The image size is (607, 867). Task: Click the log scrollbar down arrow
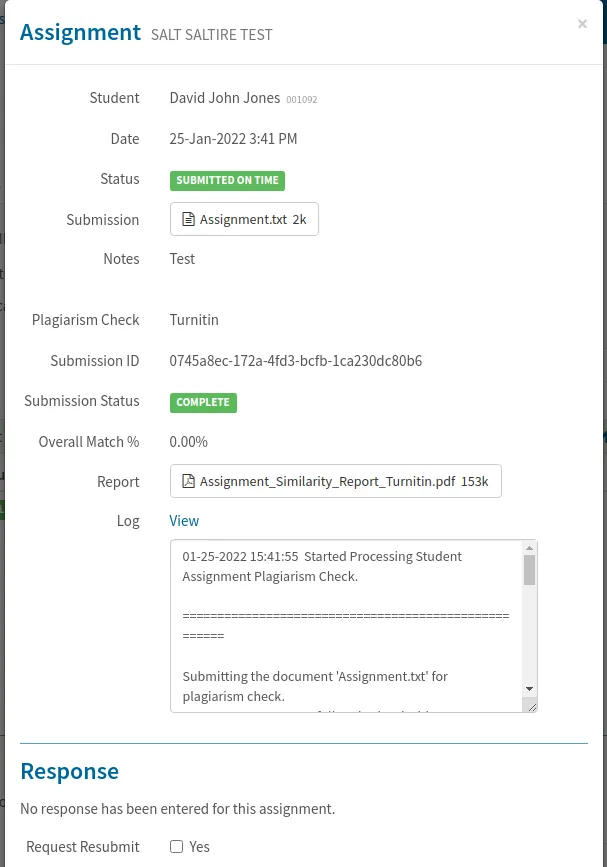coord(529,689)
